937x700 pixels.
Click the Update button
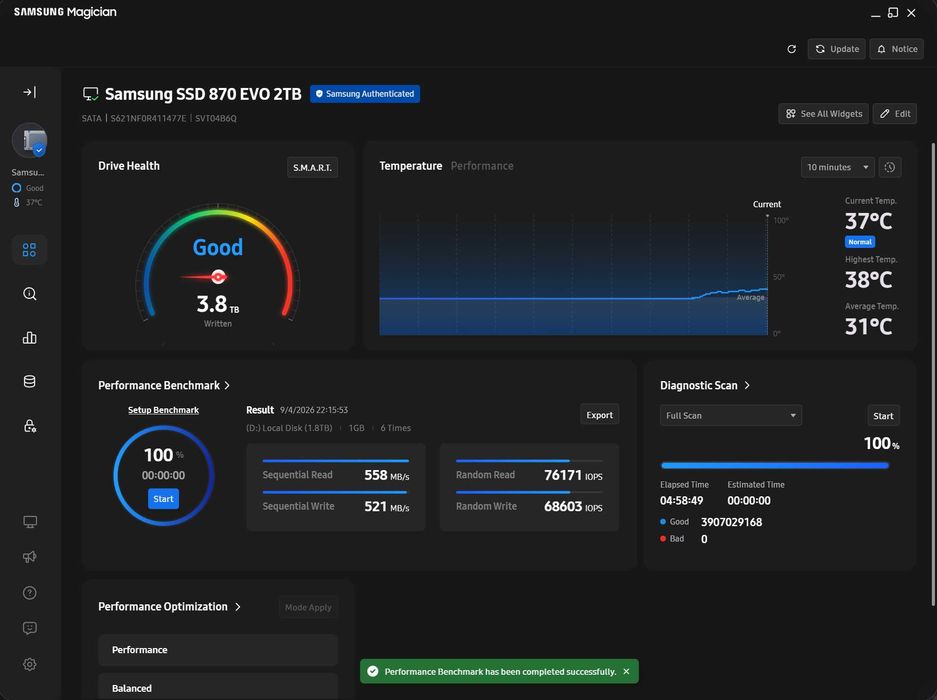coord(837,49)
